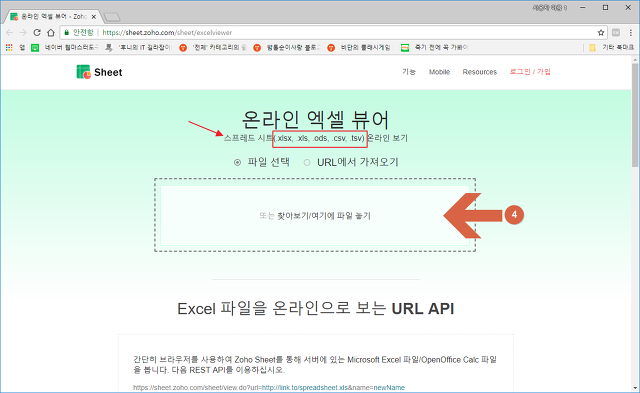Open the '후니의 IT 길라잡이' bookmark
The image size is (640, 393).
[139, 48]
